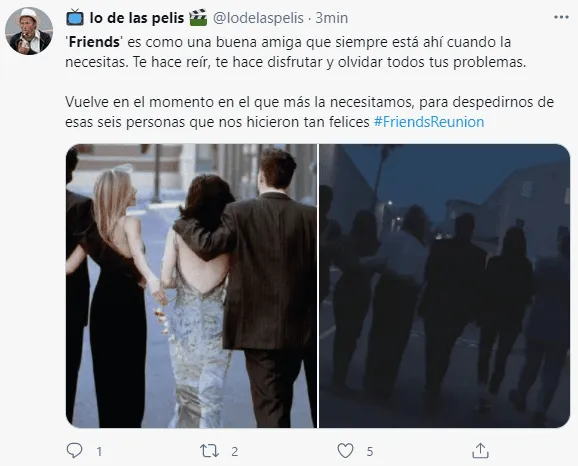Click the retweet count number 2
578x466 pixels.
coord(235,451)
